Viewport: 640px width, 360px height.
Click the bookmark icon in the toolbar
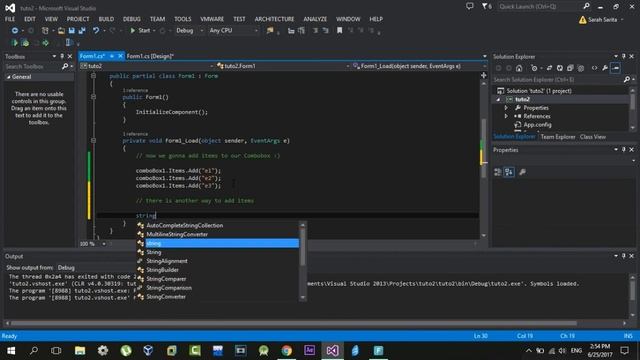click(x=339, y=31)
